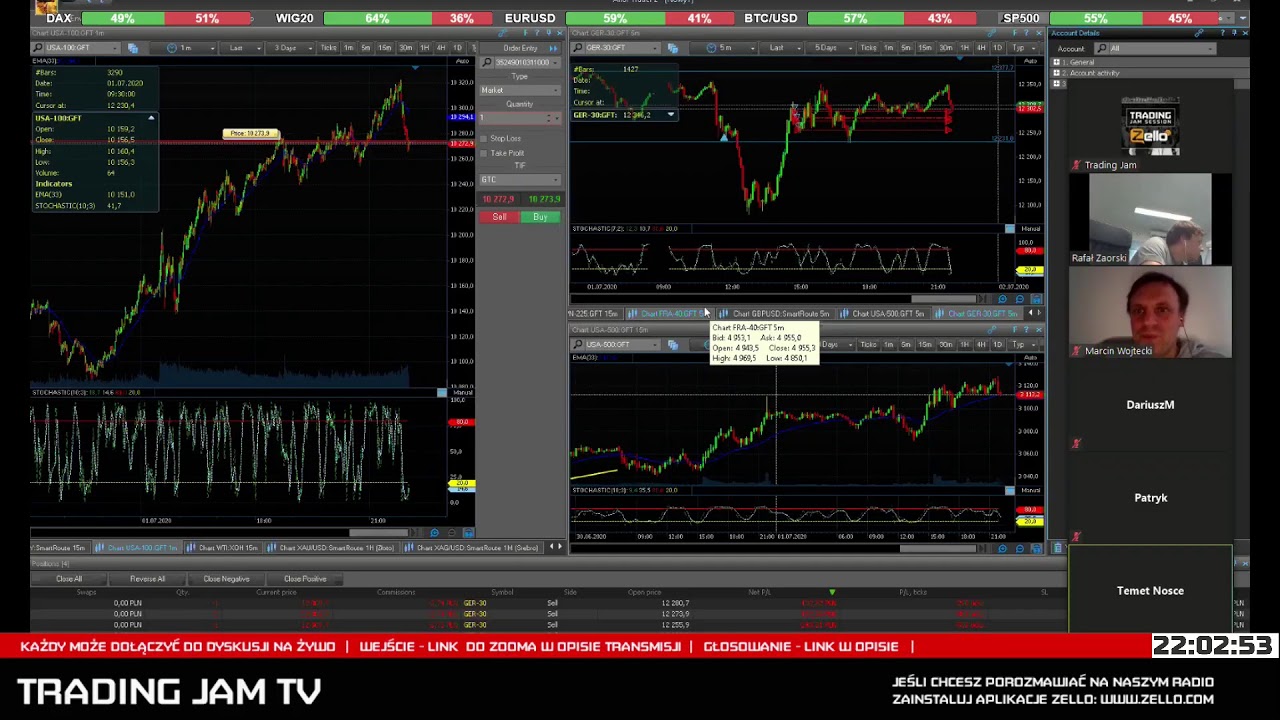Click link icon in GER-30 chart title bar

coord(991,33)
